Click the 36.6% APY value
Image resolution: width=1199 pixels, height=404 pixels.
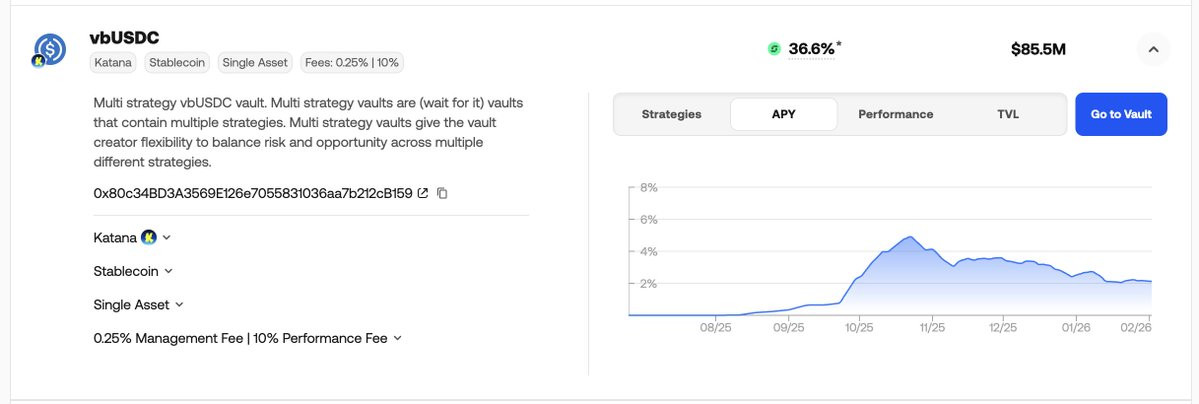tap(811, 49)
